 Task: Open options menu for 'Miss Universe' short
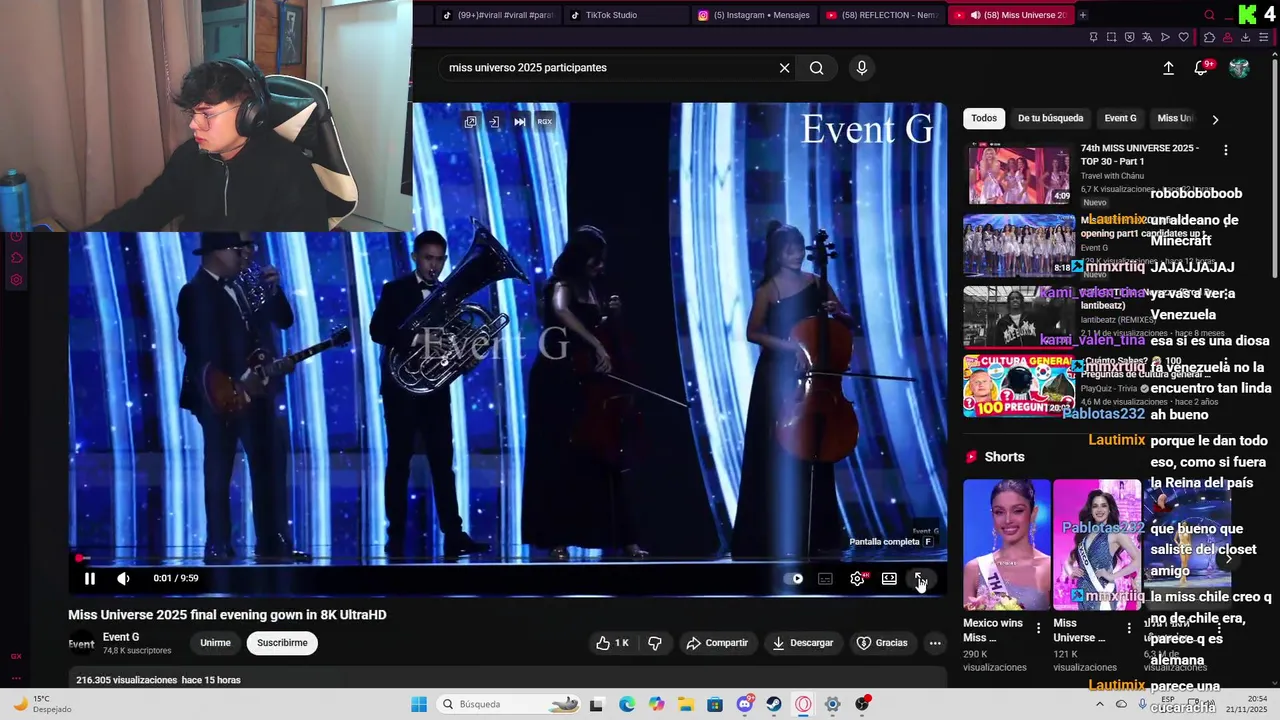pyautogui.click(x=1129, y=629)
